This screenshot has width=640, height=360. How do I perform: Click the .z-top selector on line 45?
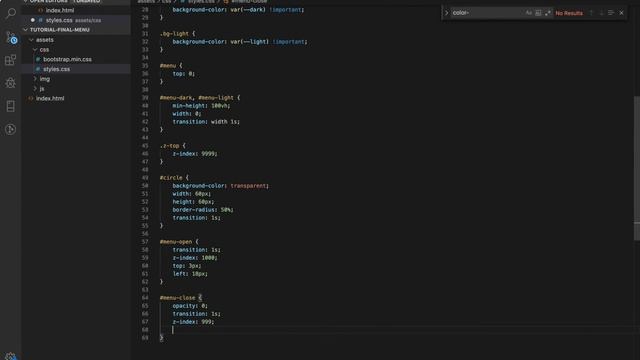point(169,146)
